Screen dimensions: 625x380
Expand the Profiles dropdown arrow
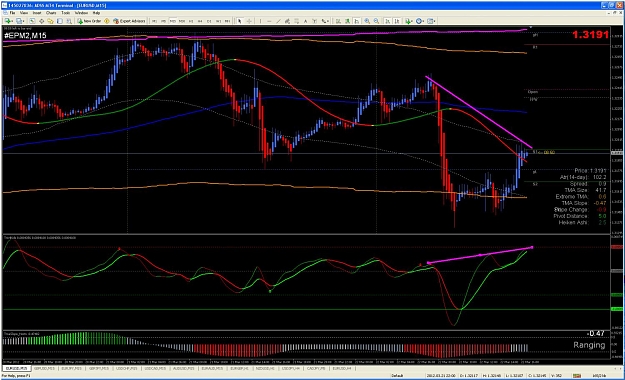point(24,21)
